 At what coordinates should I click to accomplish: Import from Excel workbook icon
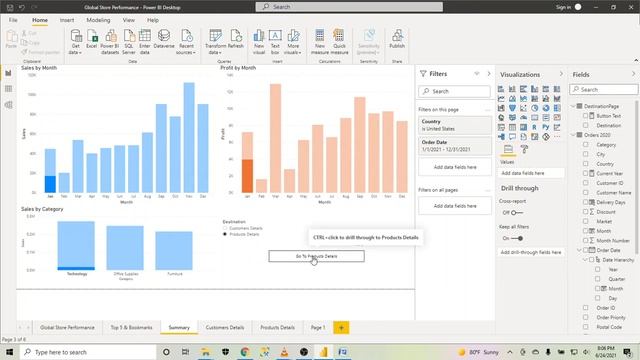point(92,39)
